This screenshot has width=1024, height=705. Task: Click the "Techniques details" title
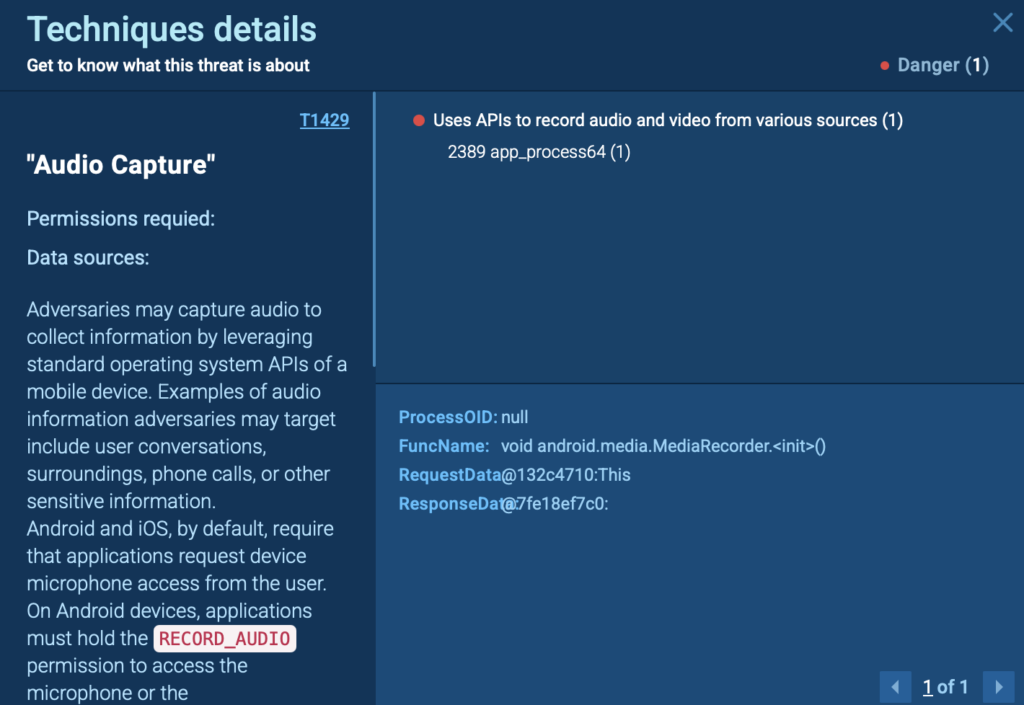(172, 29)
